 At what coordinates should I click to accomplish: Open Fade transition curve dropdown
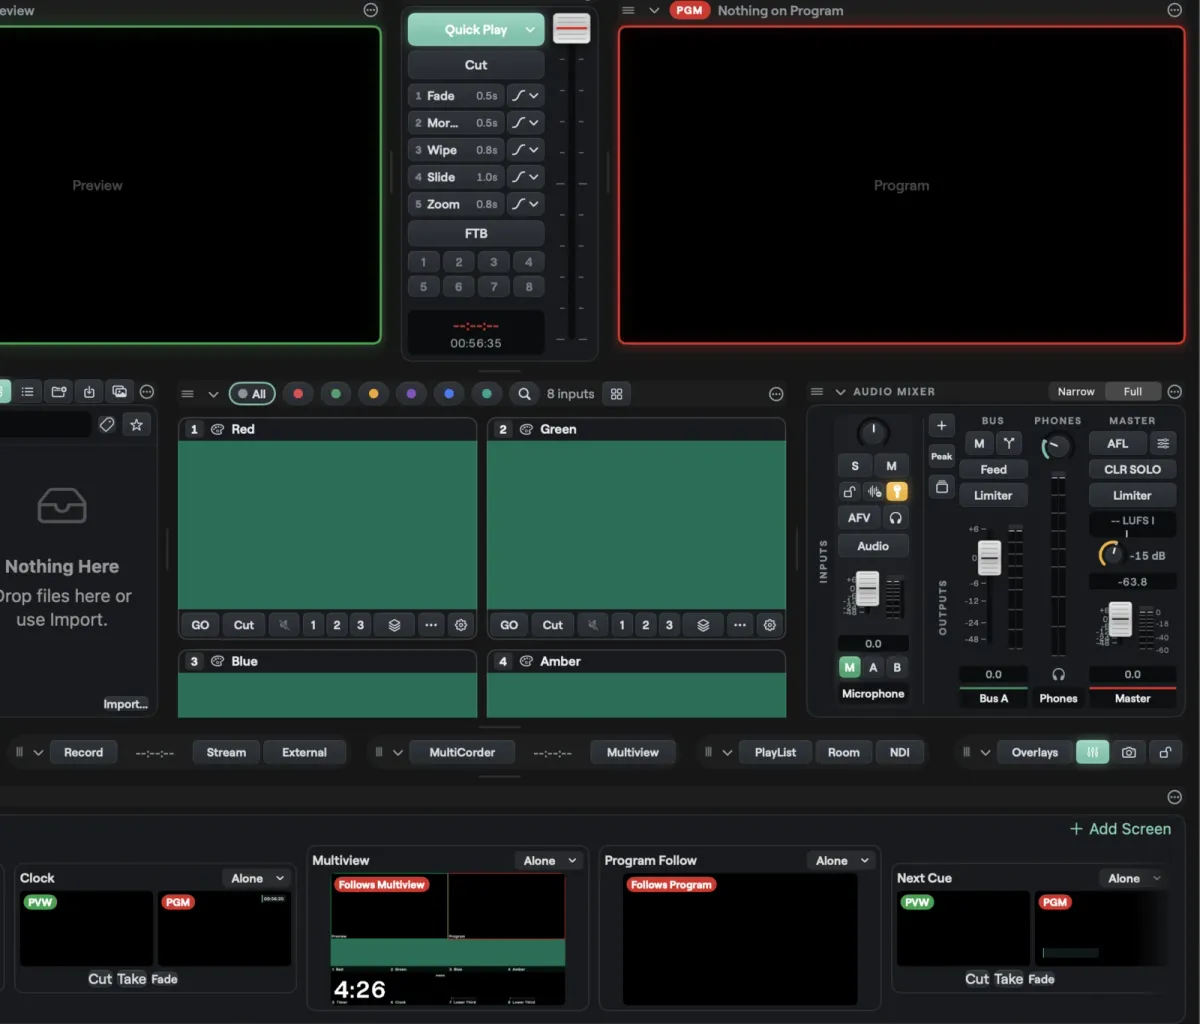525,96
